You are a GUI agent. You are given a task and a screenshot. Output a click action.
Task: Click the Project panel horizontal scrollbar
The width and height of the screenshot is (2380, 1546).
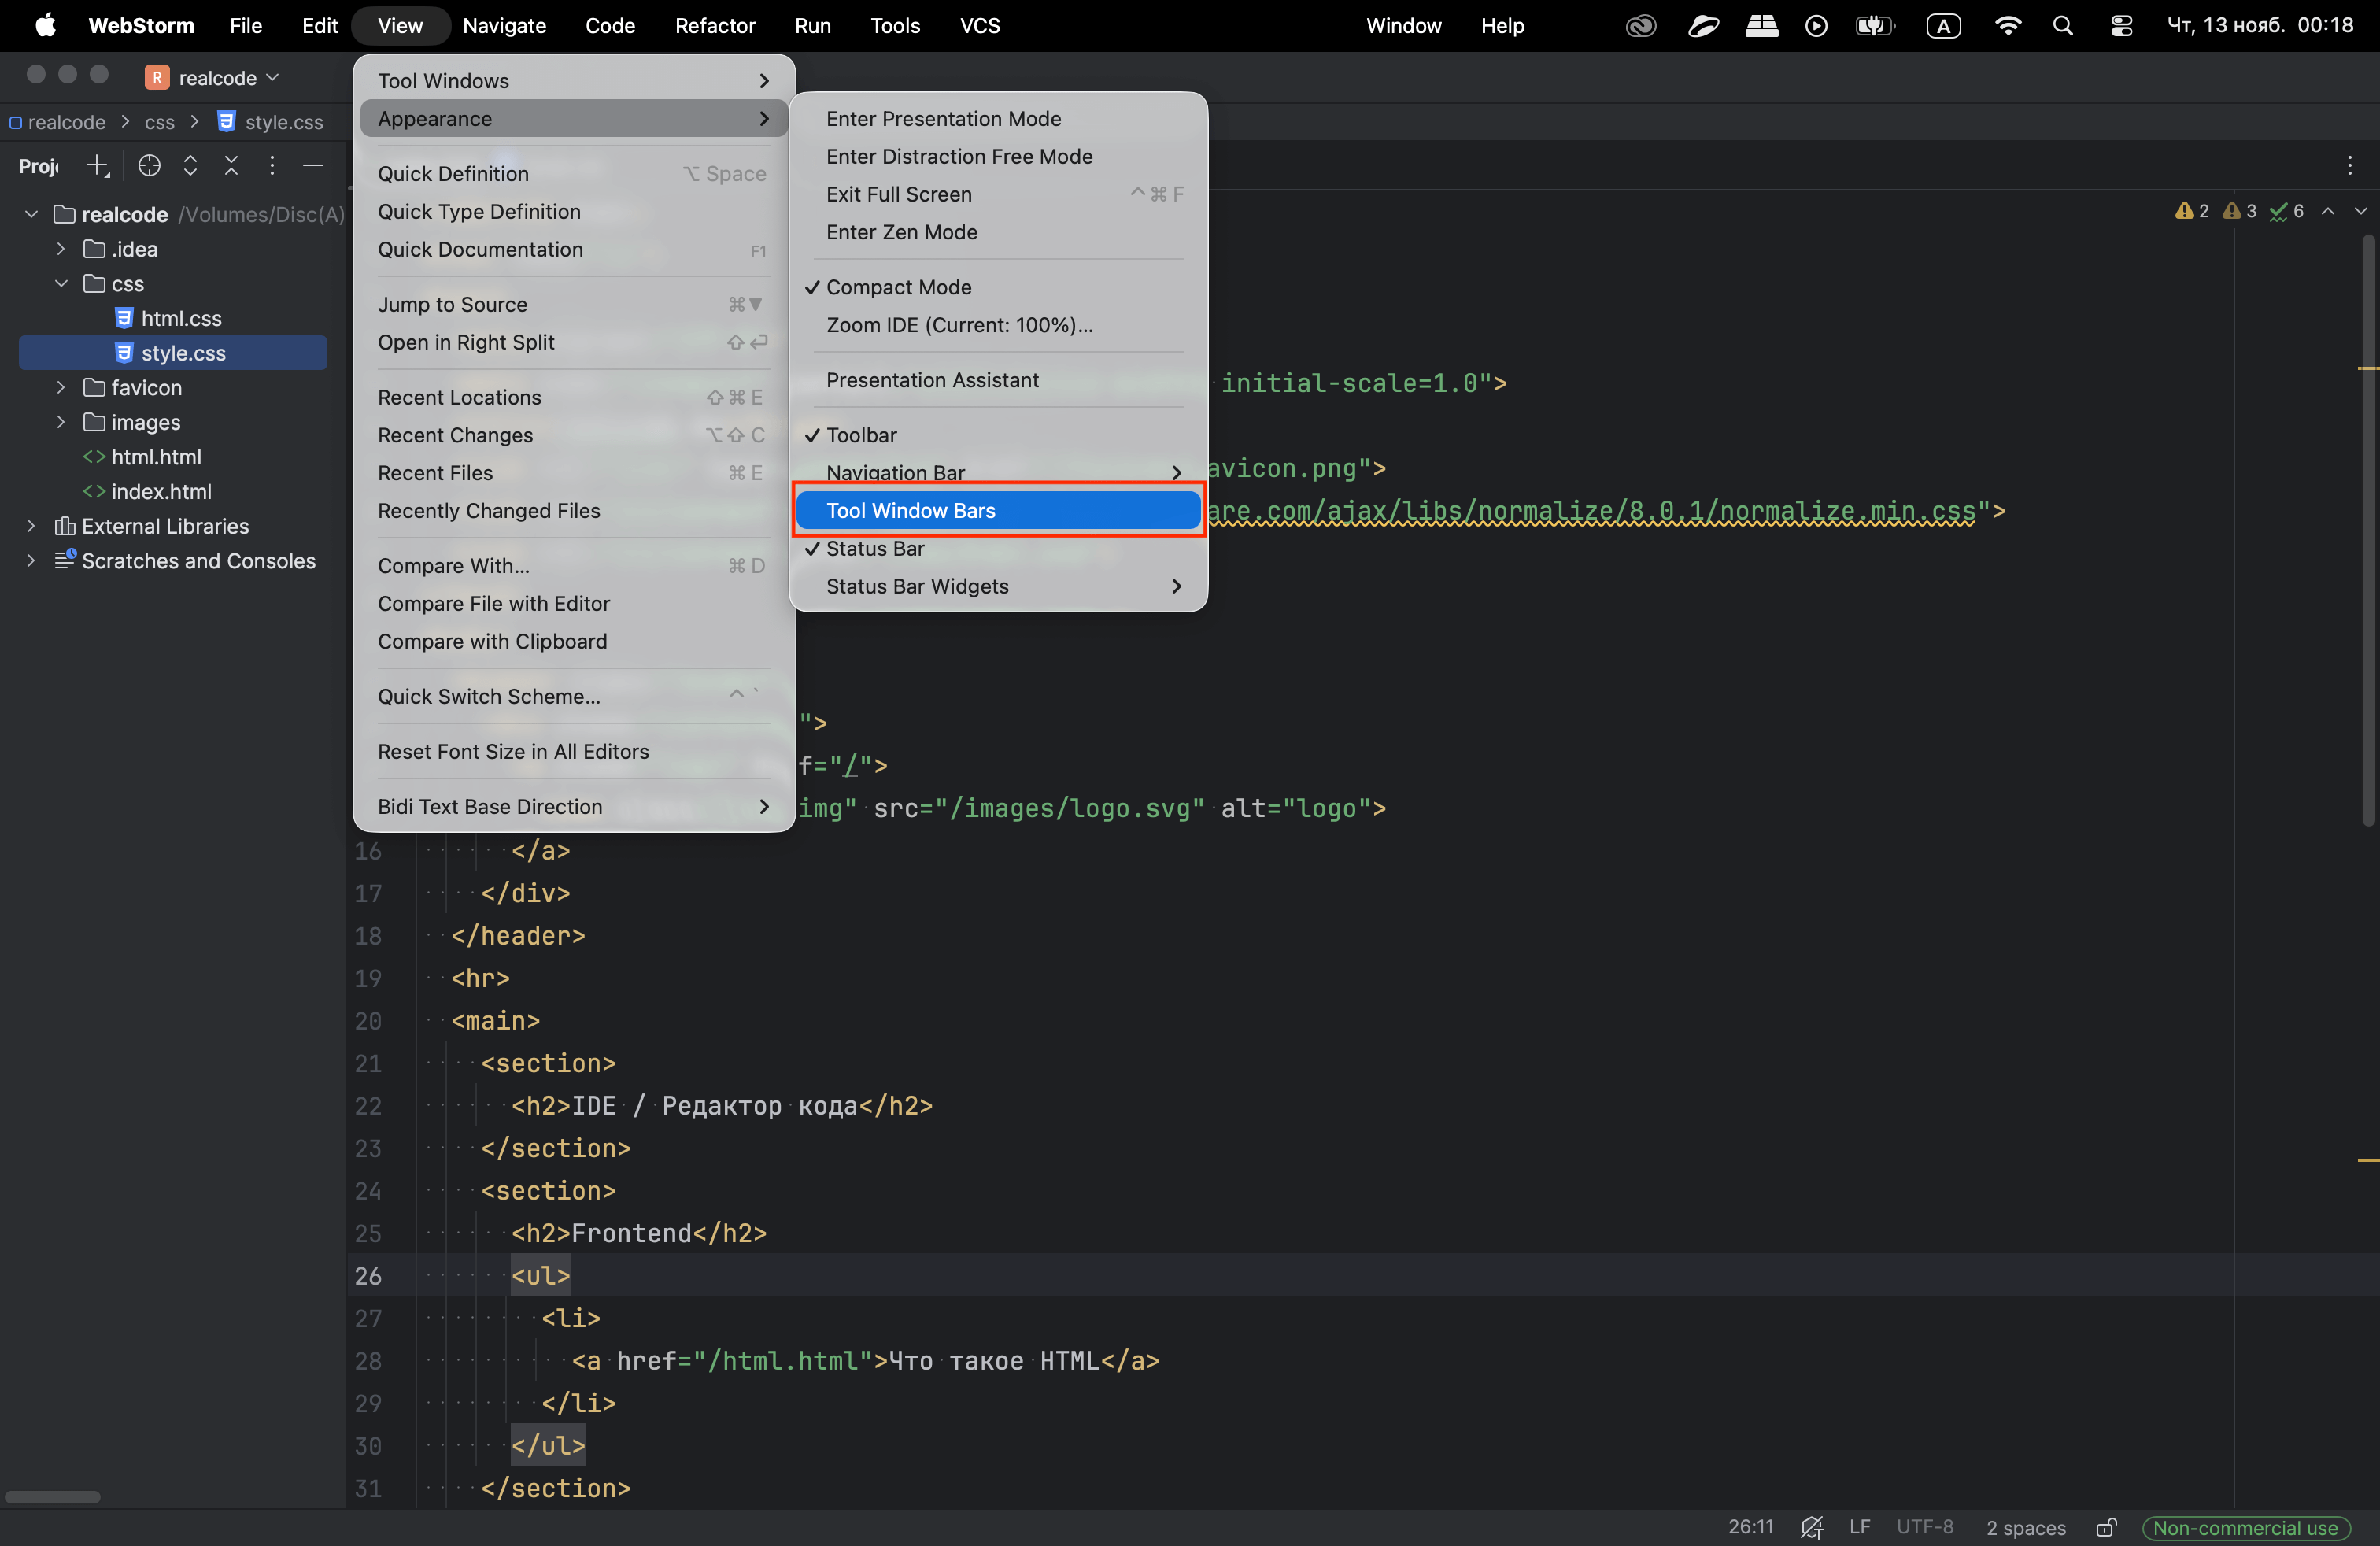(x=53, y=1496)
